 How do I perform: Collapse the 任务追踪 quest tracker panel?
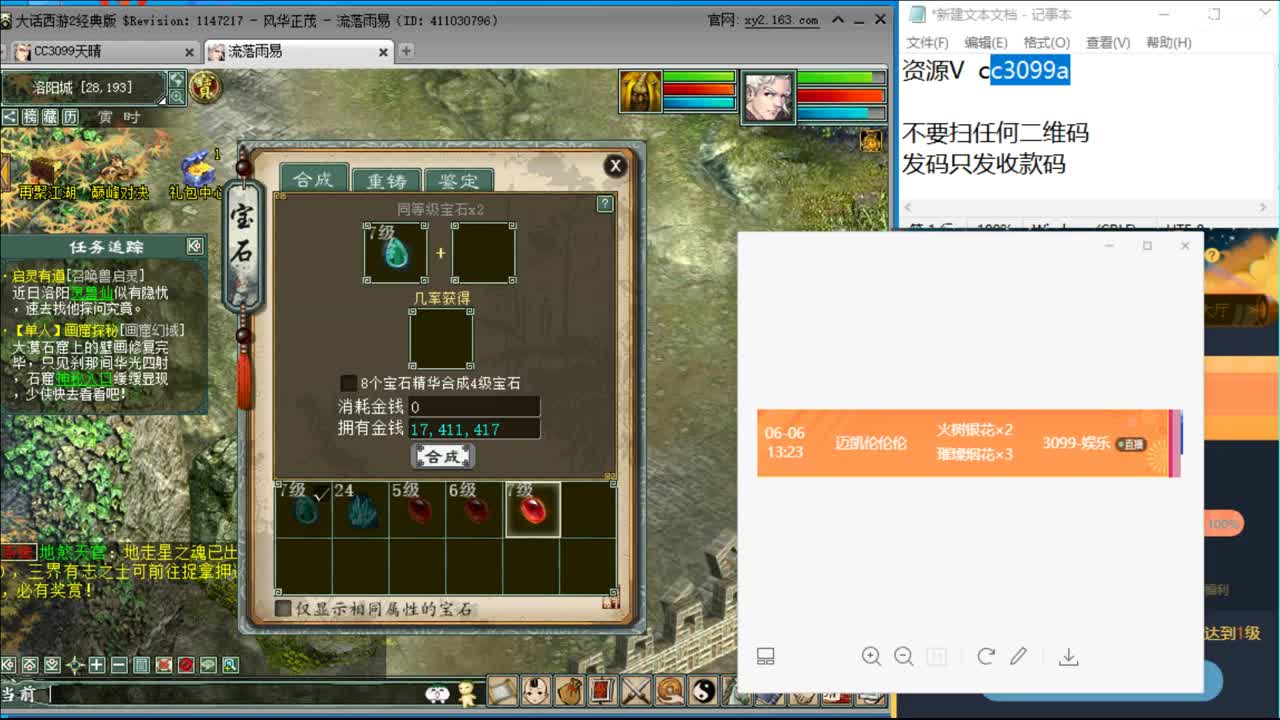click(x=195, y=246)
